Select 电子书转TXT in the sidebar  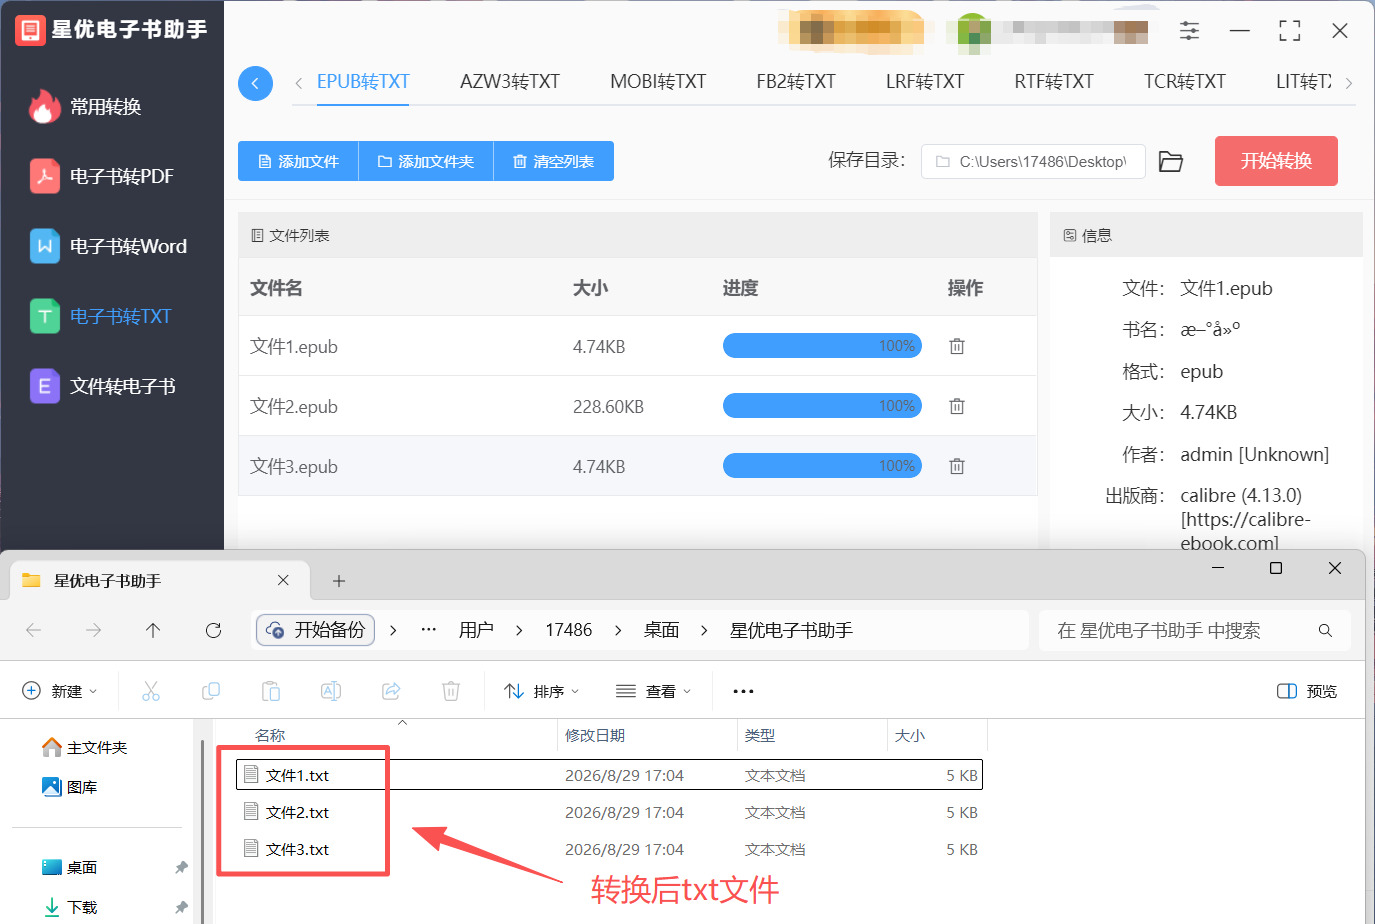[101, 316]
